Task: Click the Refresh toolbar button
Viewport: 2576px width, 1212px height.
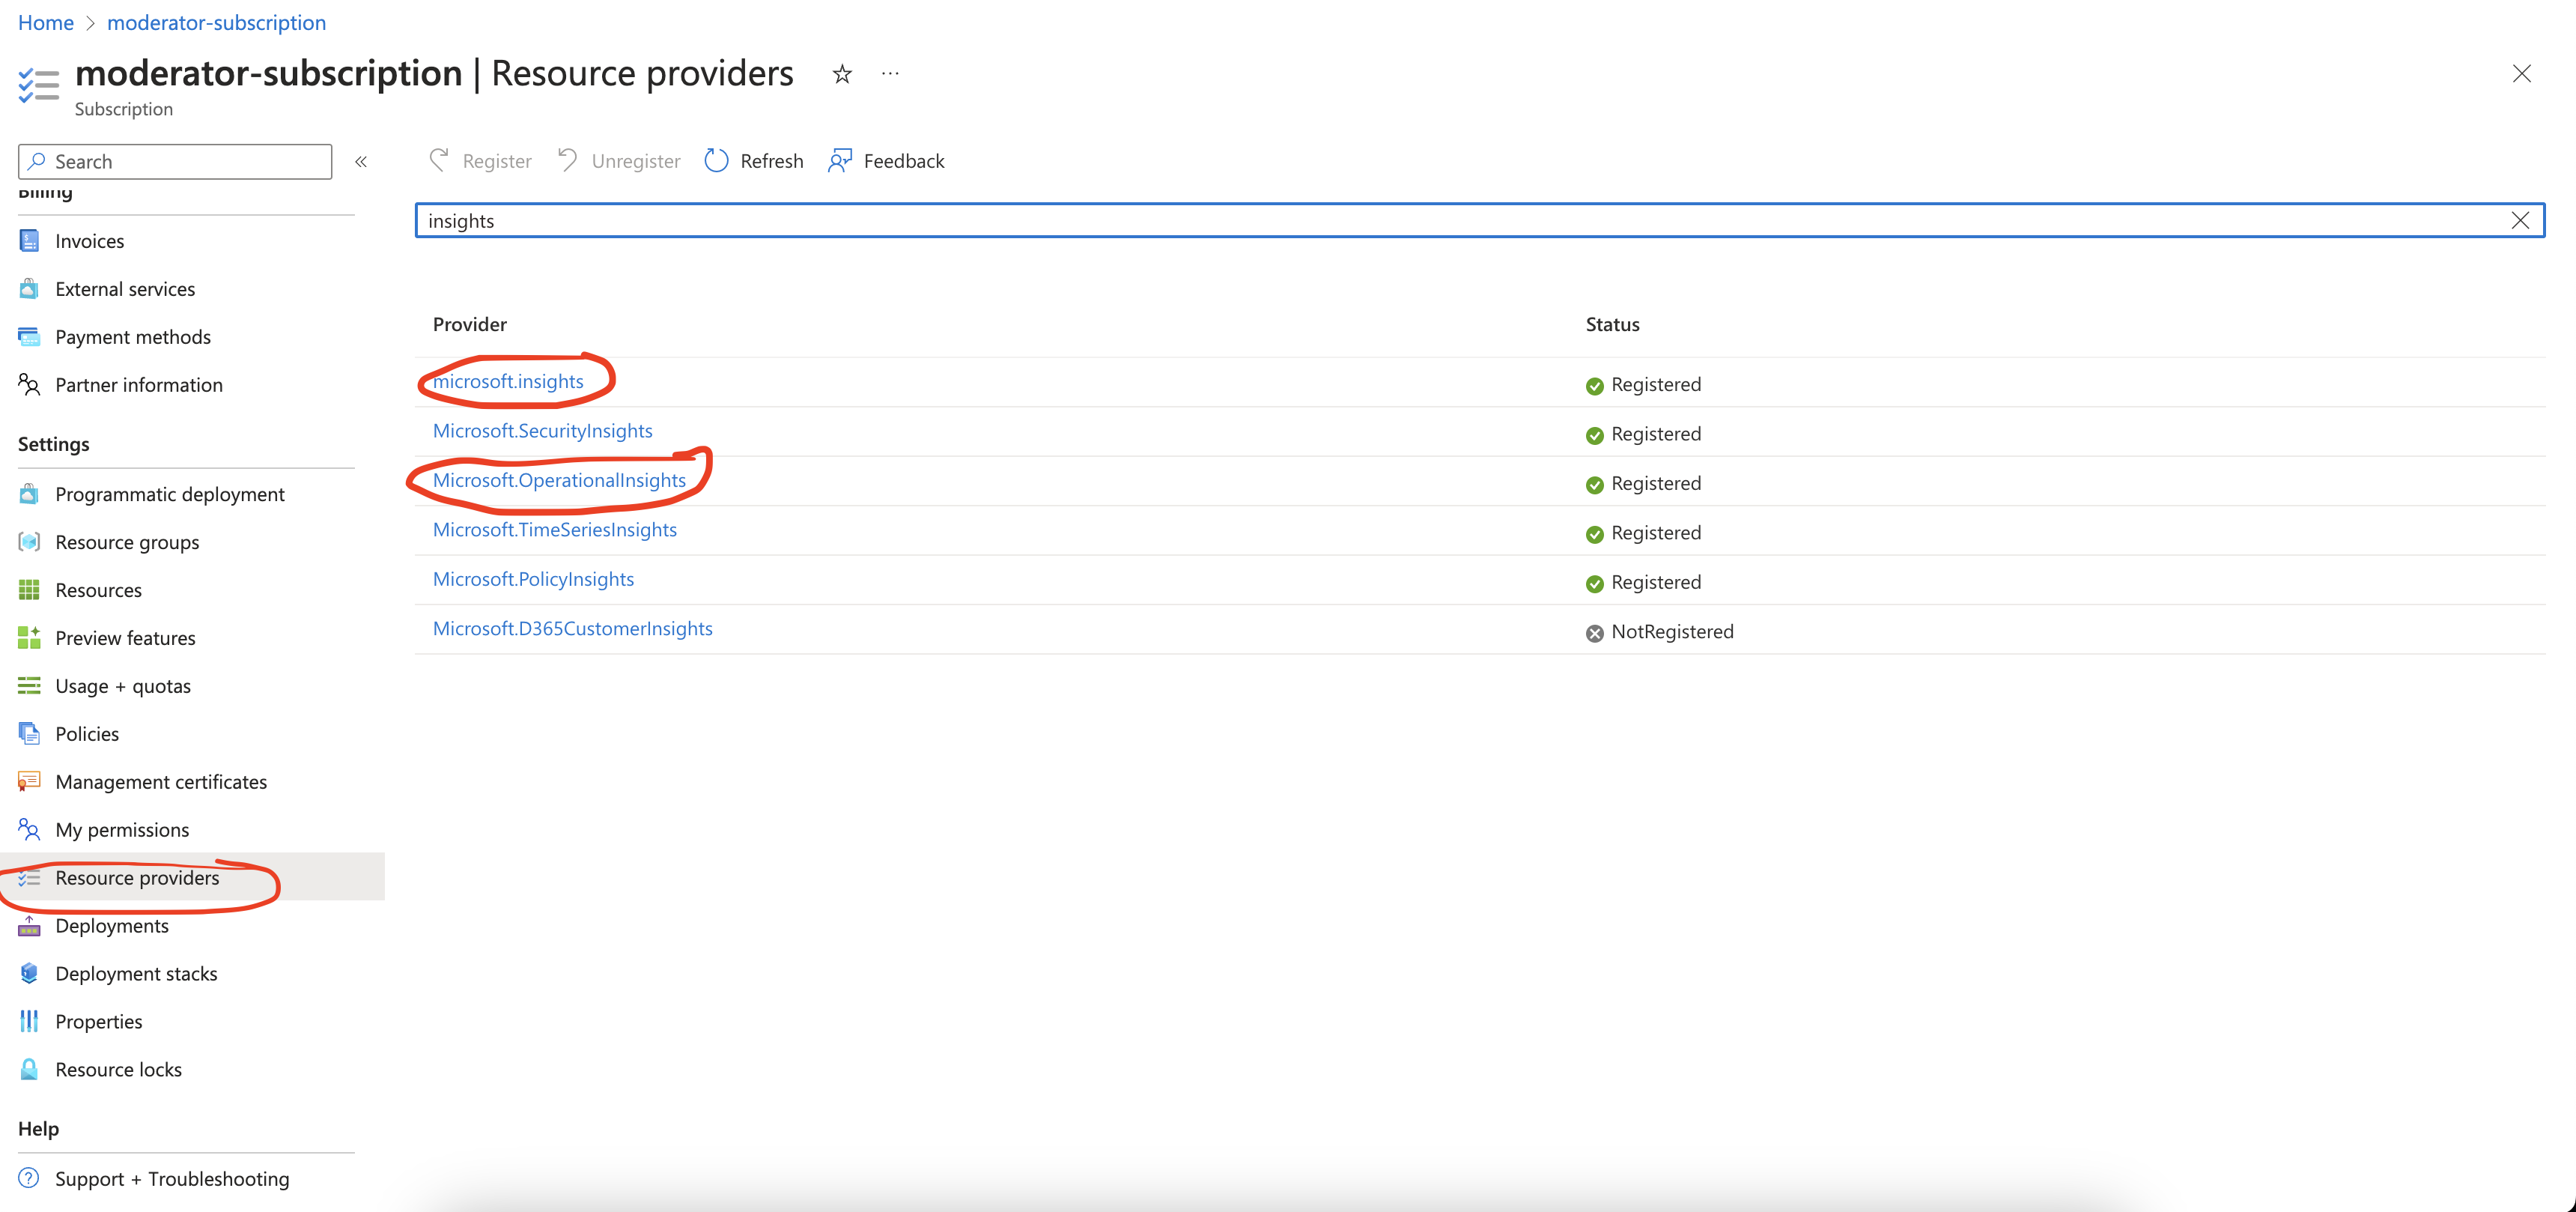Action: pyautogui.click(x=754, y=161)
